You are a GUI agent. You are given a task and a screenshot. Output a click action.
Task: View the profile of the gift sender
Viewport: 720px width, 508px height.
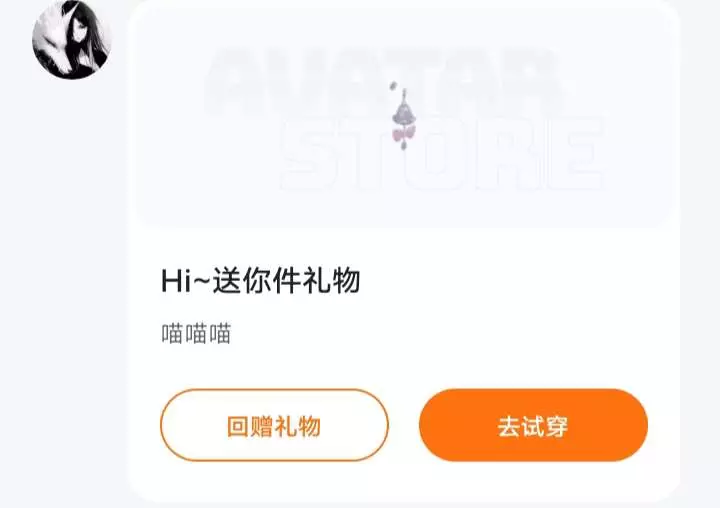(x=71, y=40)
